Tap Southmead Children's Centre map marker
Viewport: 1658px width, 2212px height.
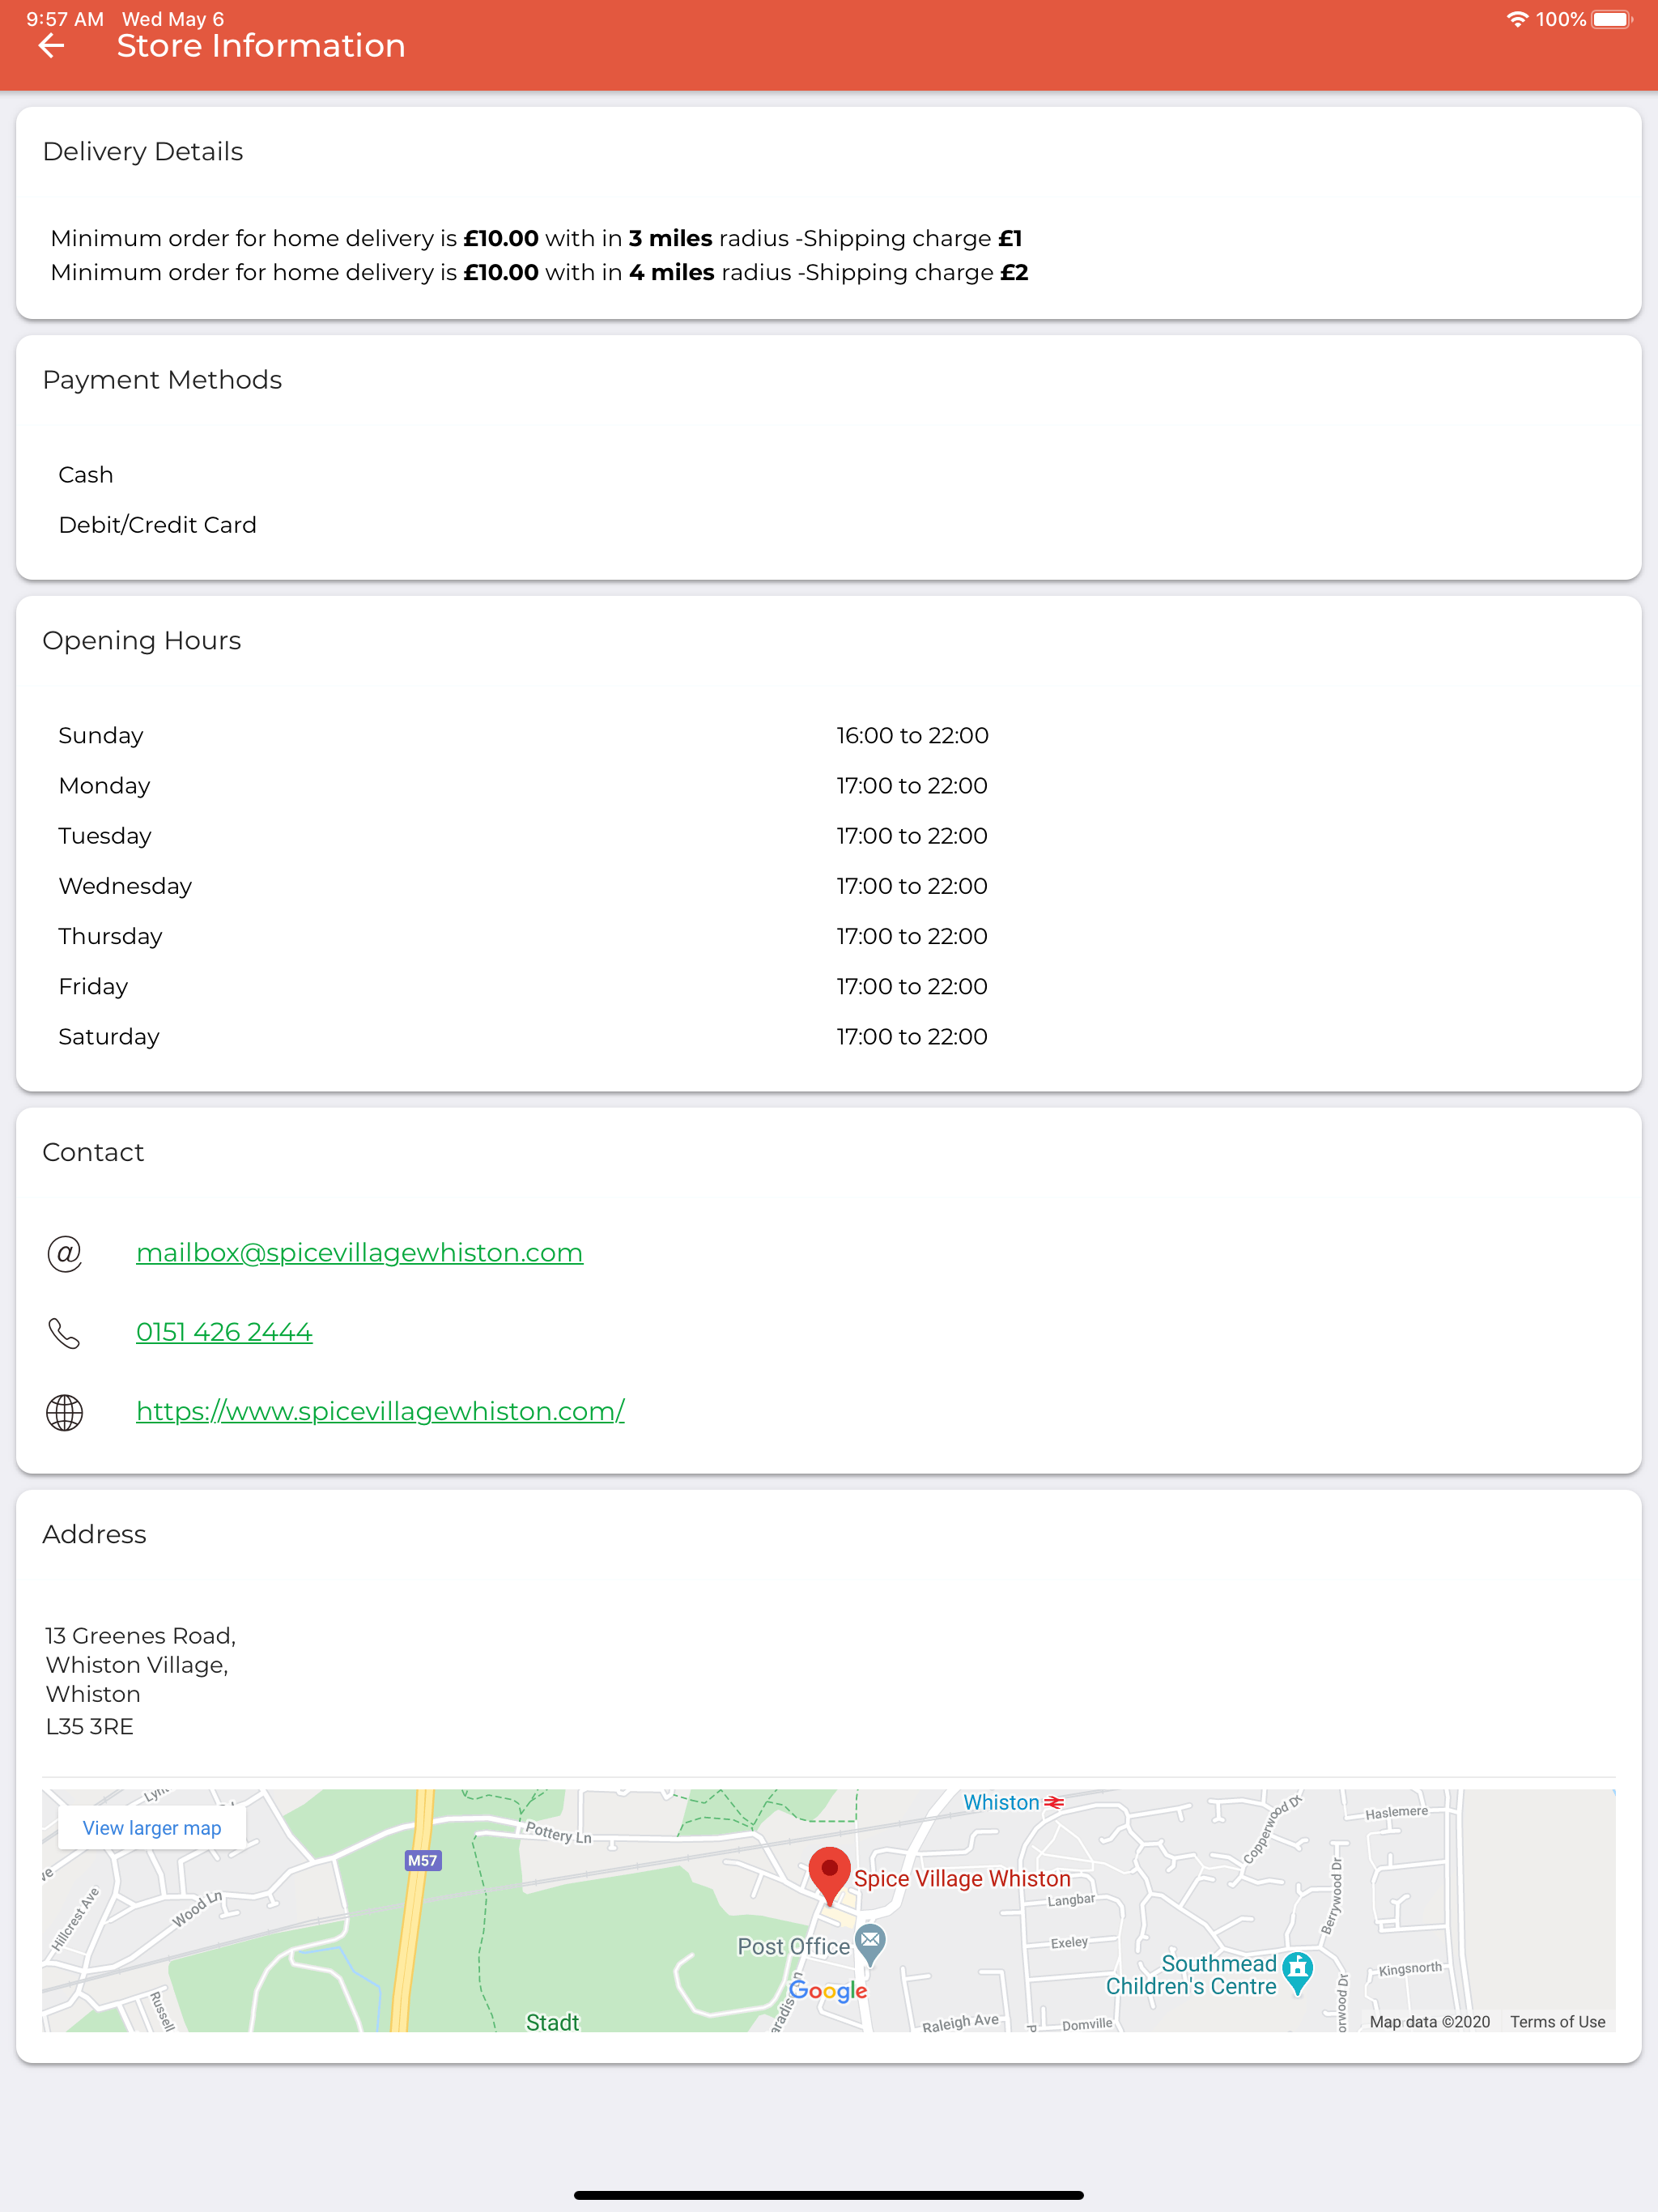[x=1297, y=1972]
